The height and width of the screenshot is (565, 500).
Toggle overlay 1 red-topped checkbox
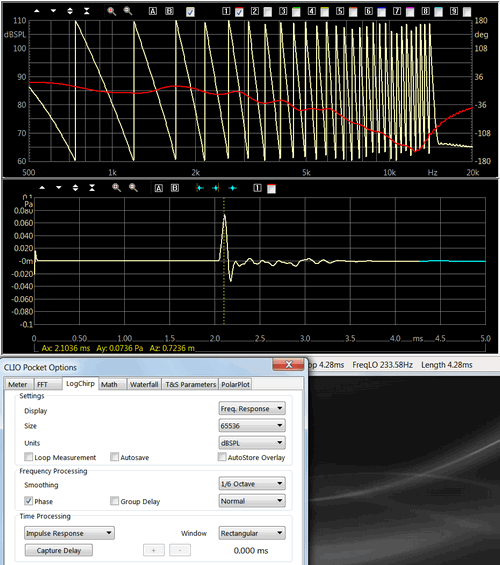(239, 12)
